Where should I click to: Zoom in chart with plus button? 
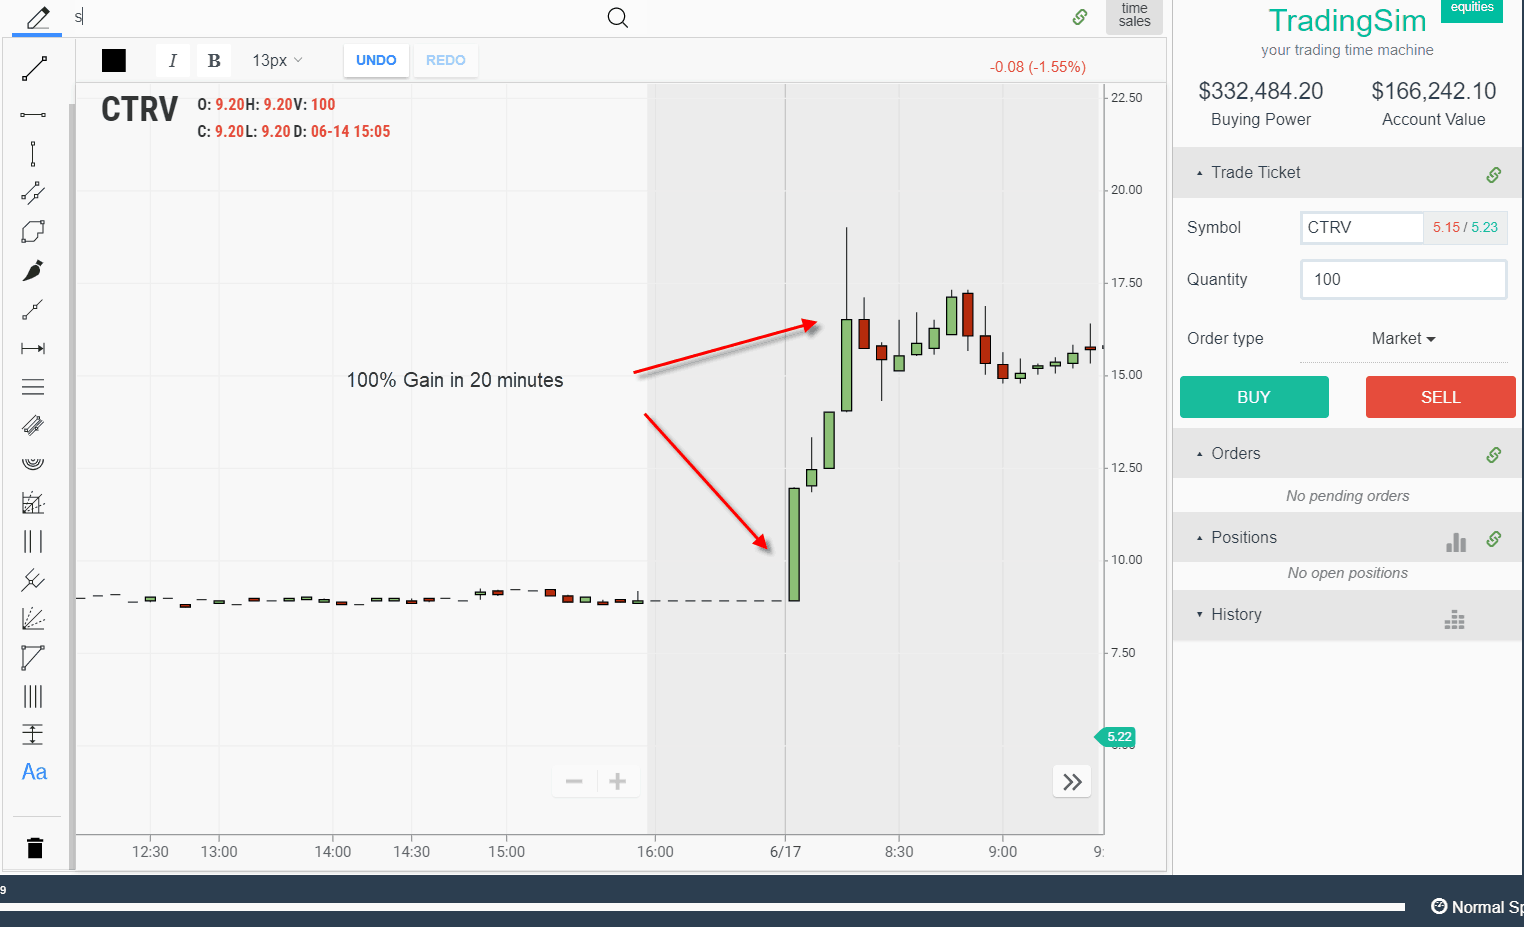click(x=618, y=781)
